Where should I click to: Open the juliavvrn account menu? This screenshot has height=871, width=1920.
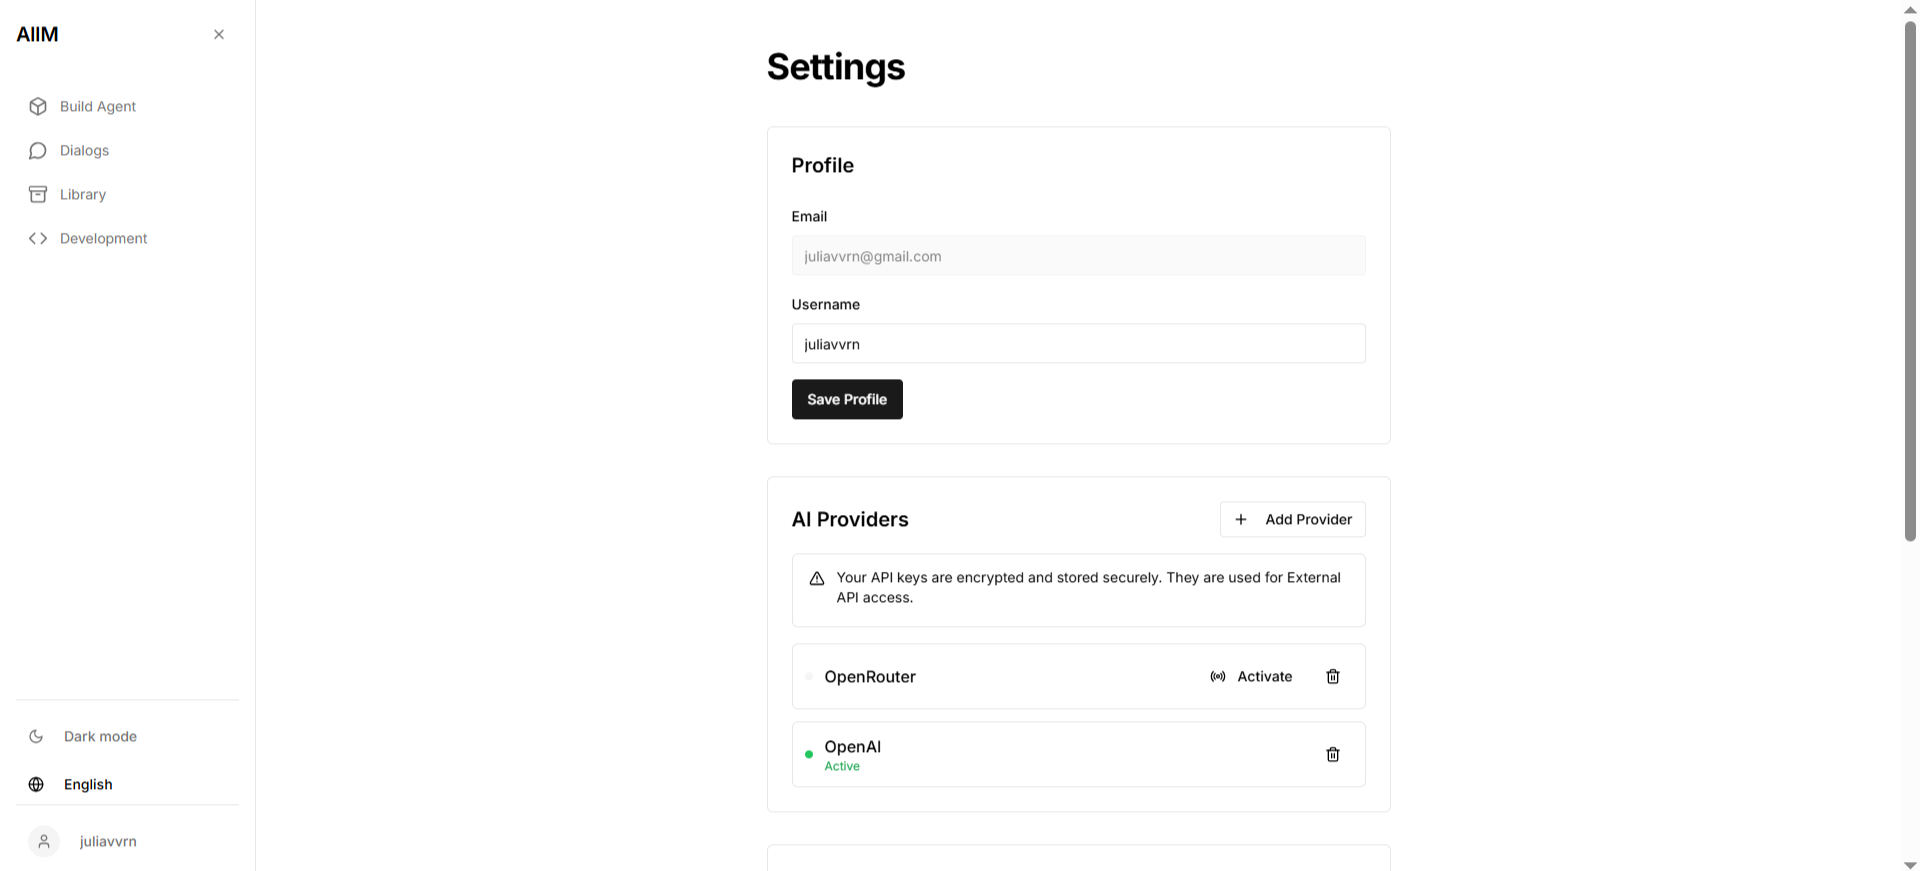[108, 842]
